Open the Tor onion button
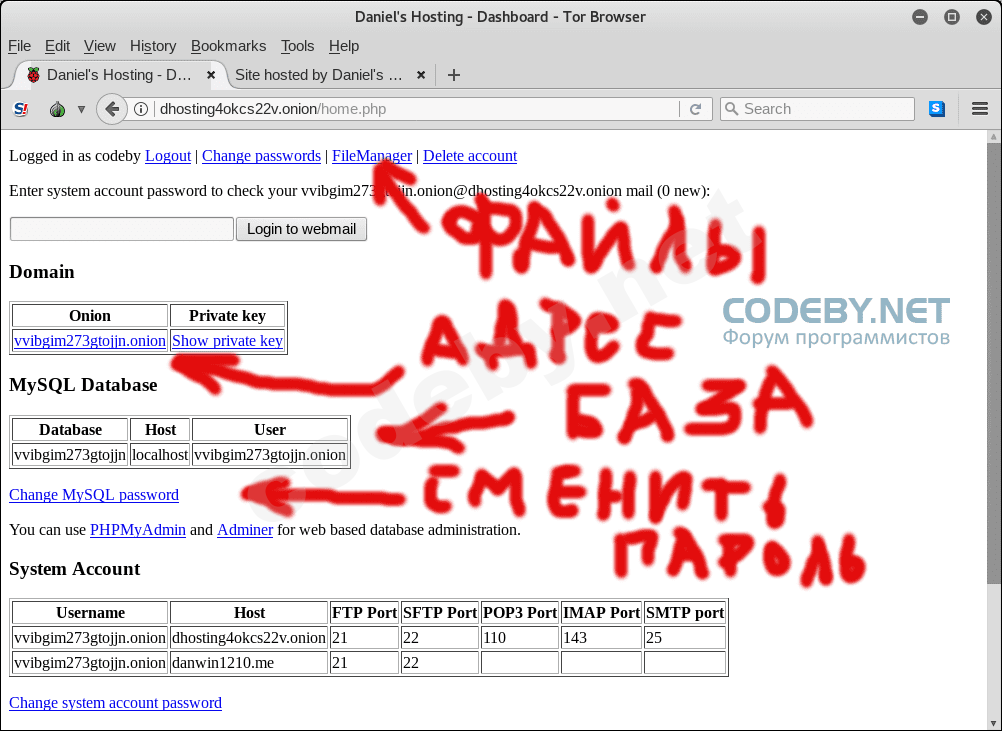This screenshot has height=731, width=1002. coord(58,109)
